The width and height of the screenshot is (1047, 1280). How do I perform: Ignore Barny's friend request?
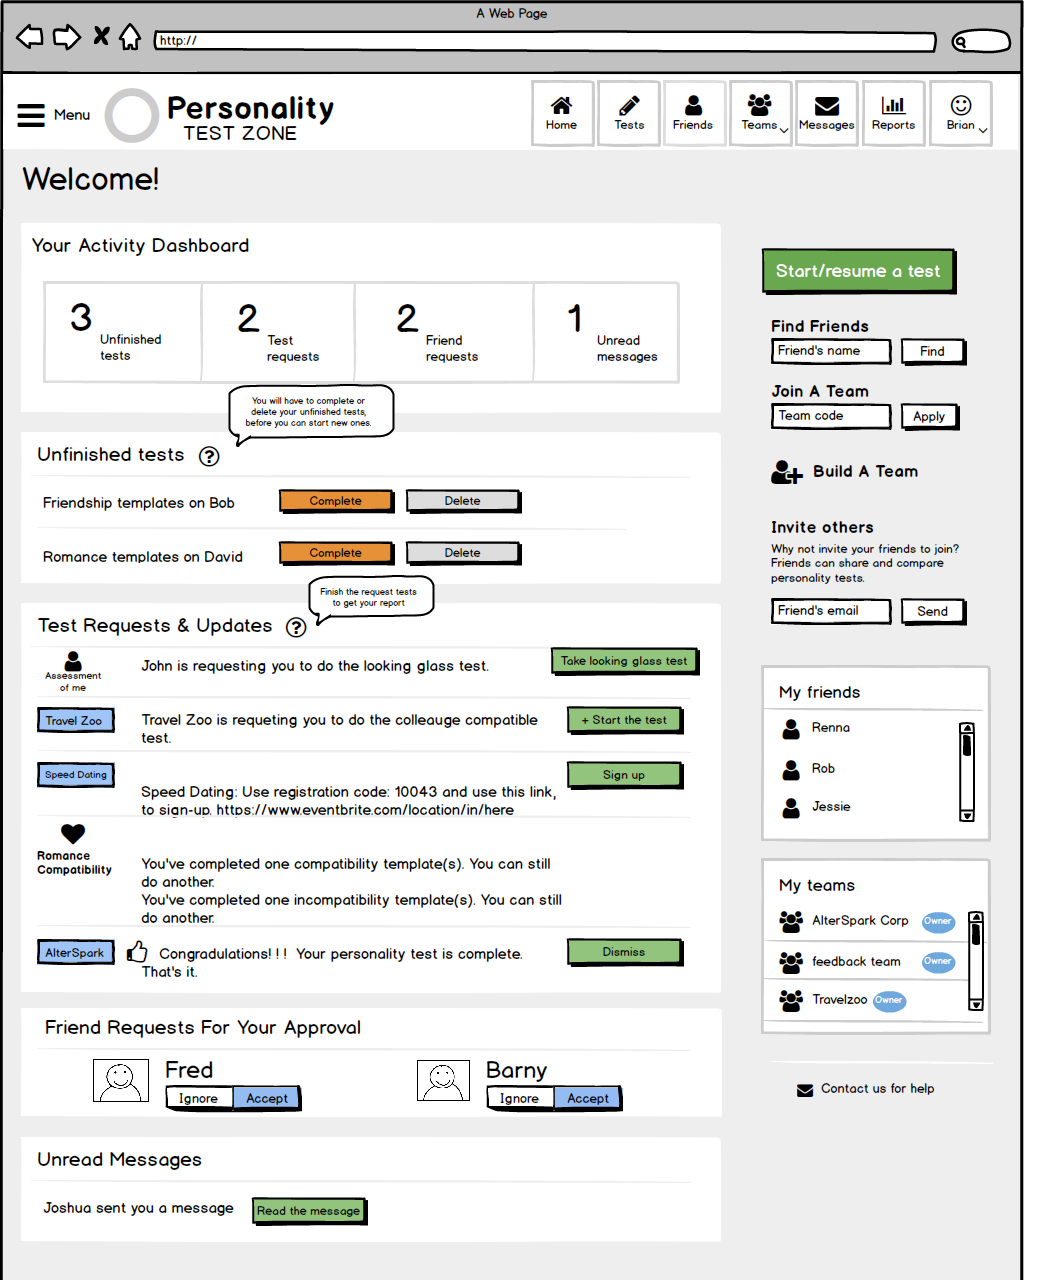[519, 1098]
